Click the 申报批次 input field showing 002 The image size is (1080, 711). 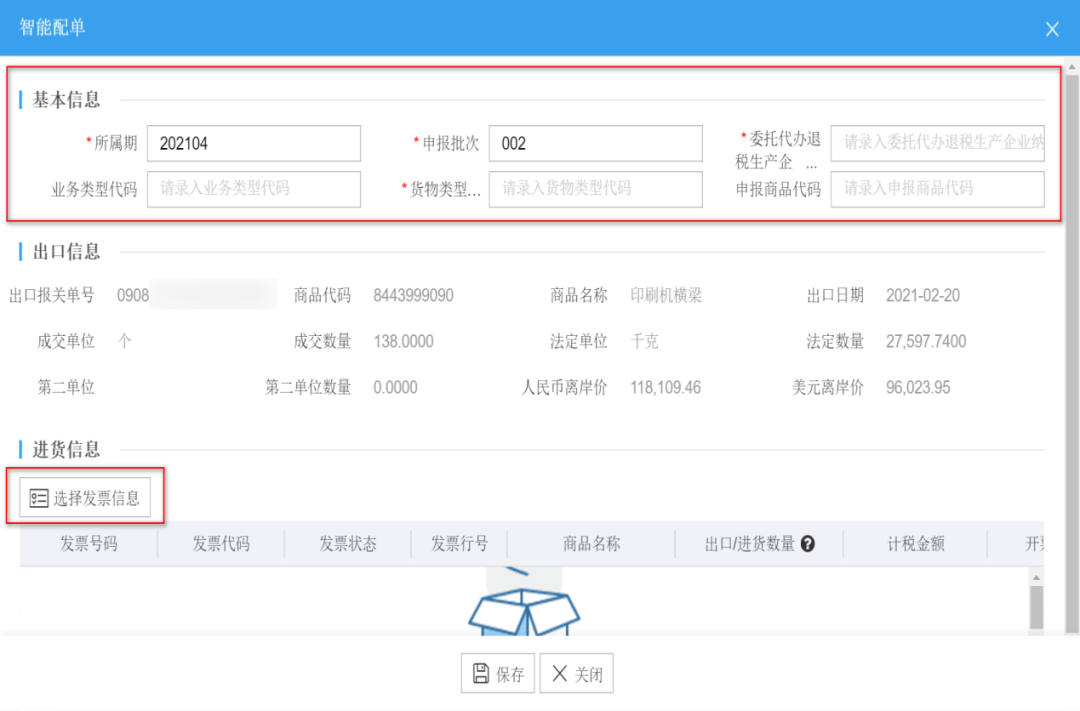595,143
